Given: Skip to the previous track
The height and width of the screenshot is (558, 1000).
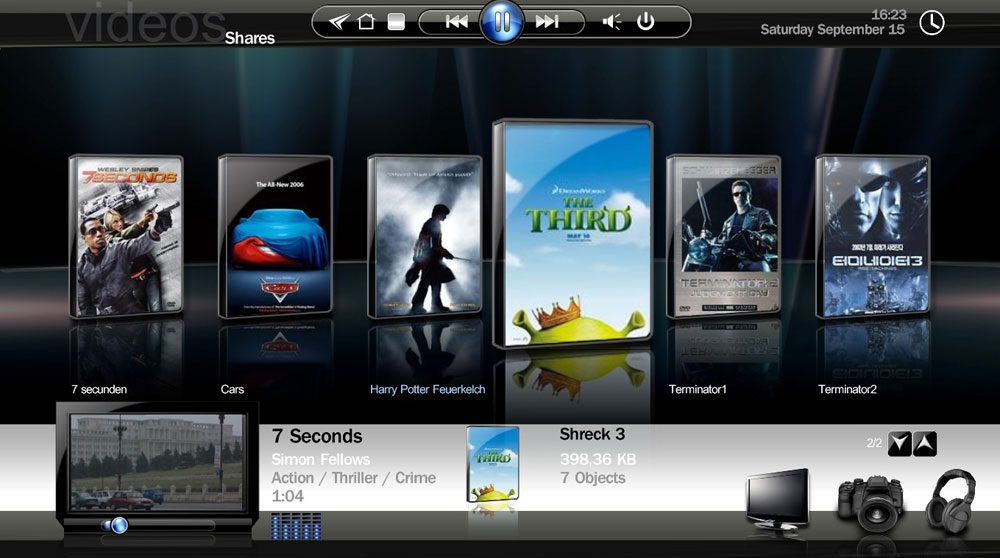Looking at the screenshot, I should [x=456, y=22].
